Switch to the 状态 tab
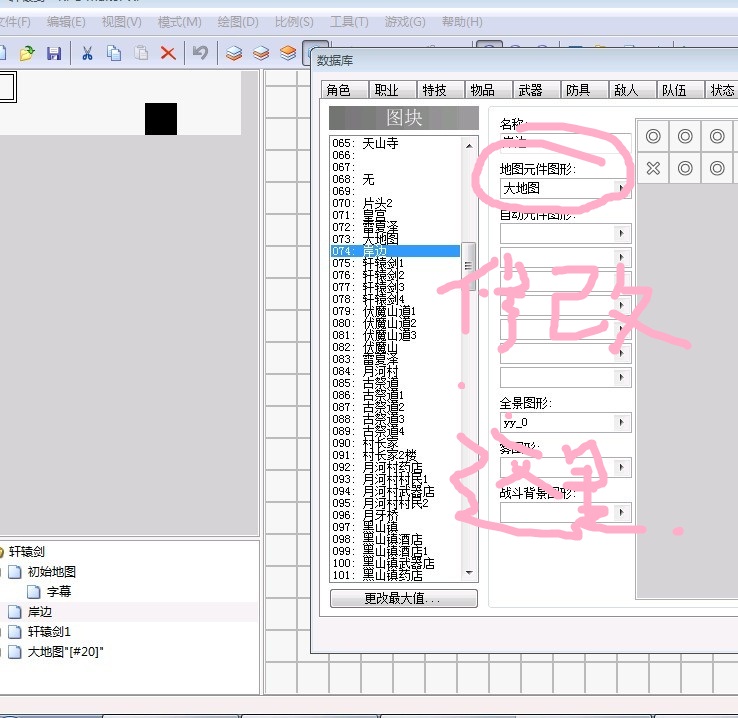Screen dimensions: 738x718 (722, 90)
